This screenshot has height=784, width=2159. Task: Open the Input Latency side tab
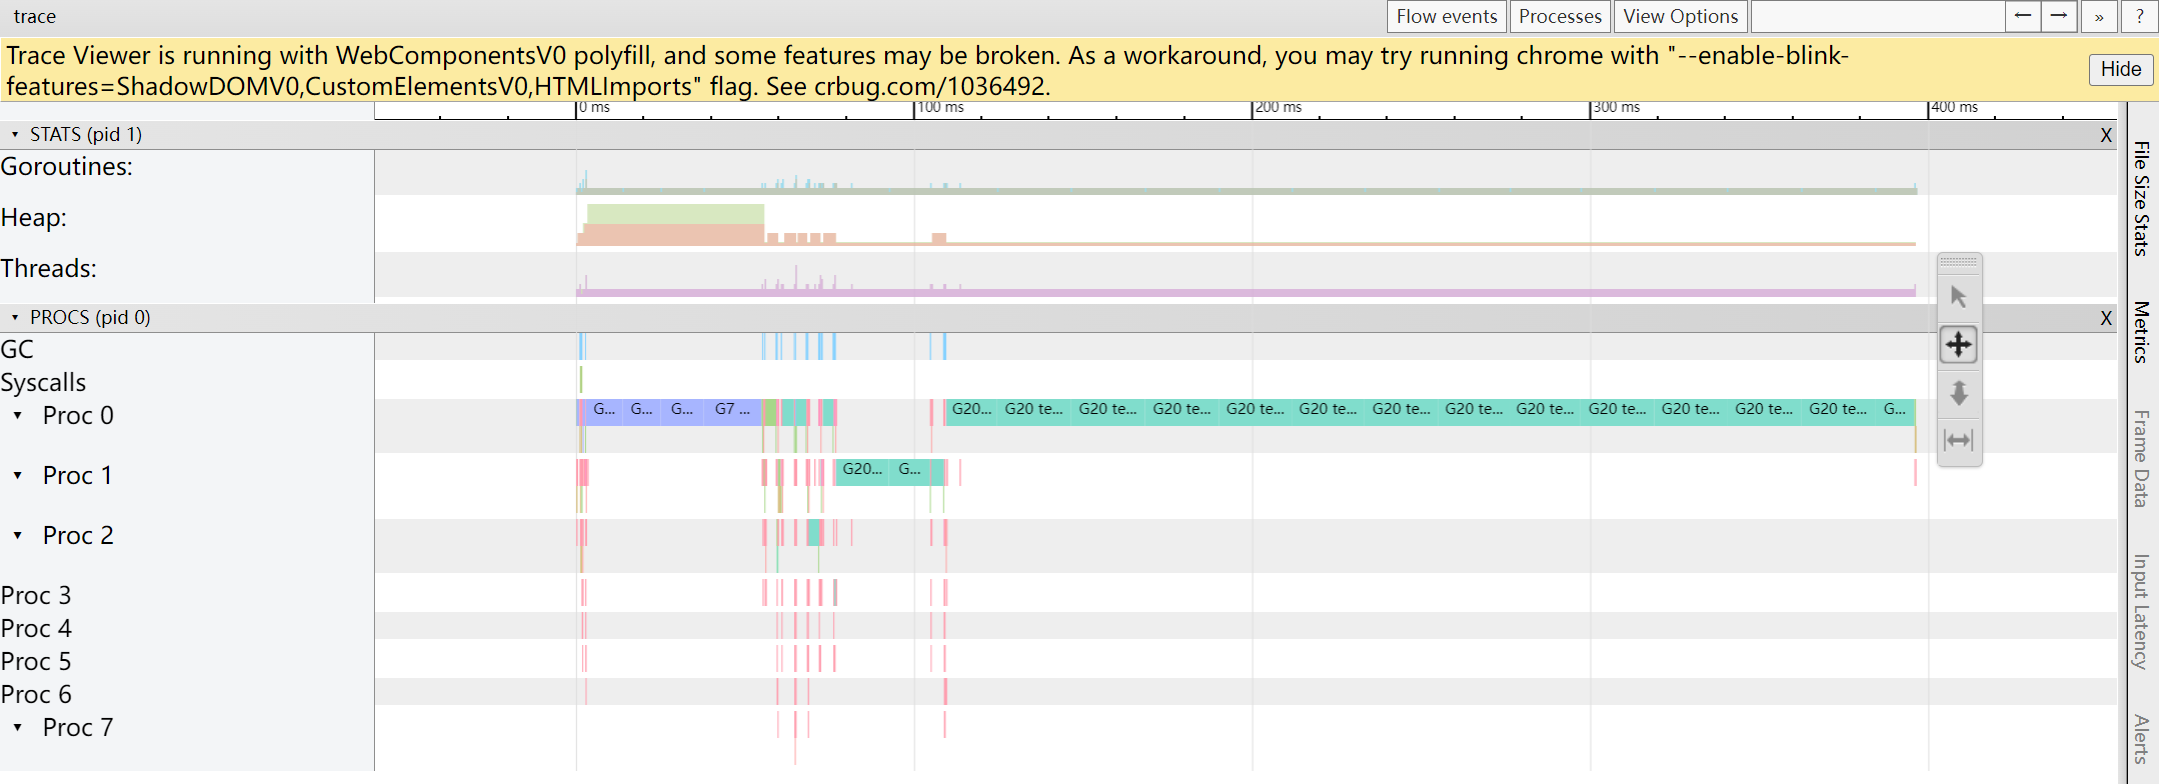point(2141,611)
